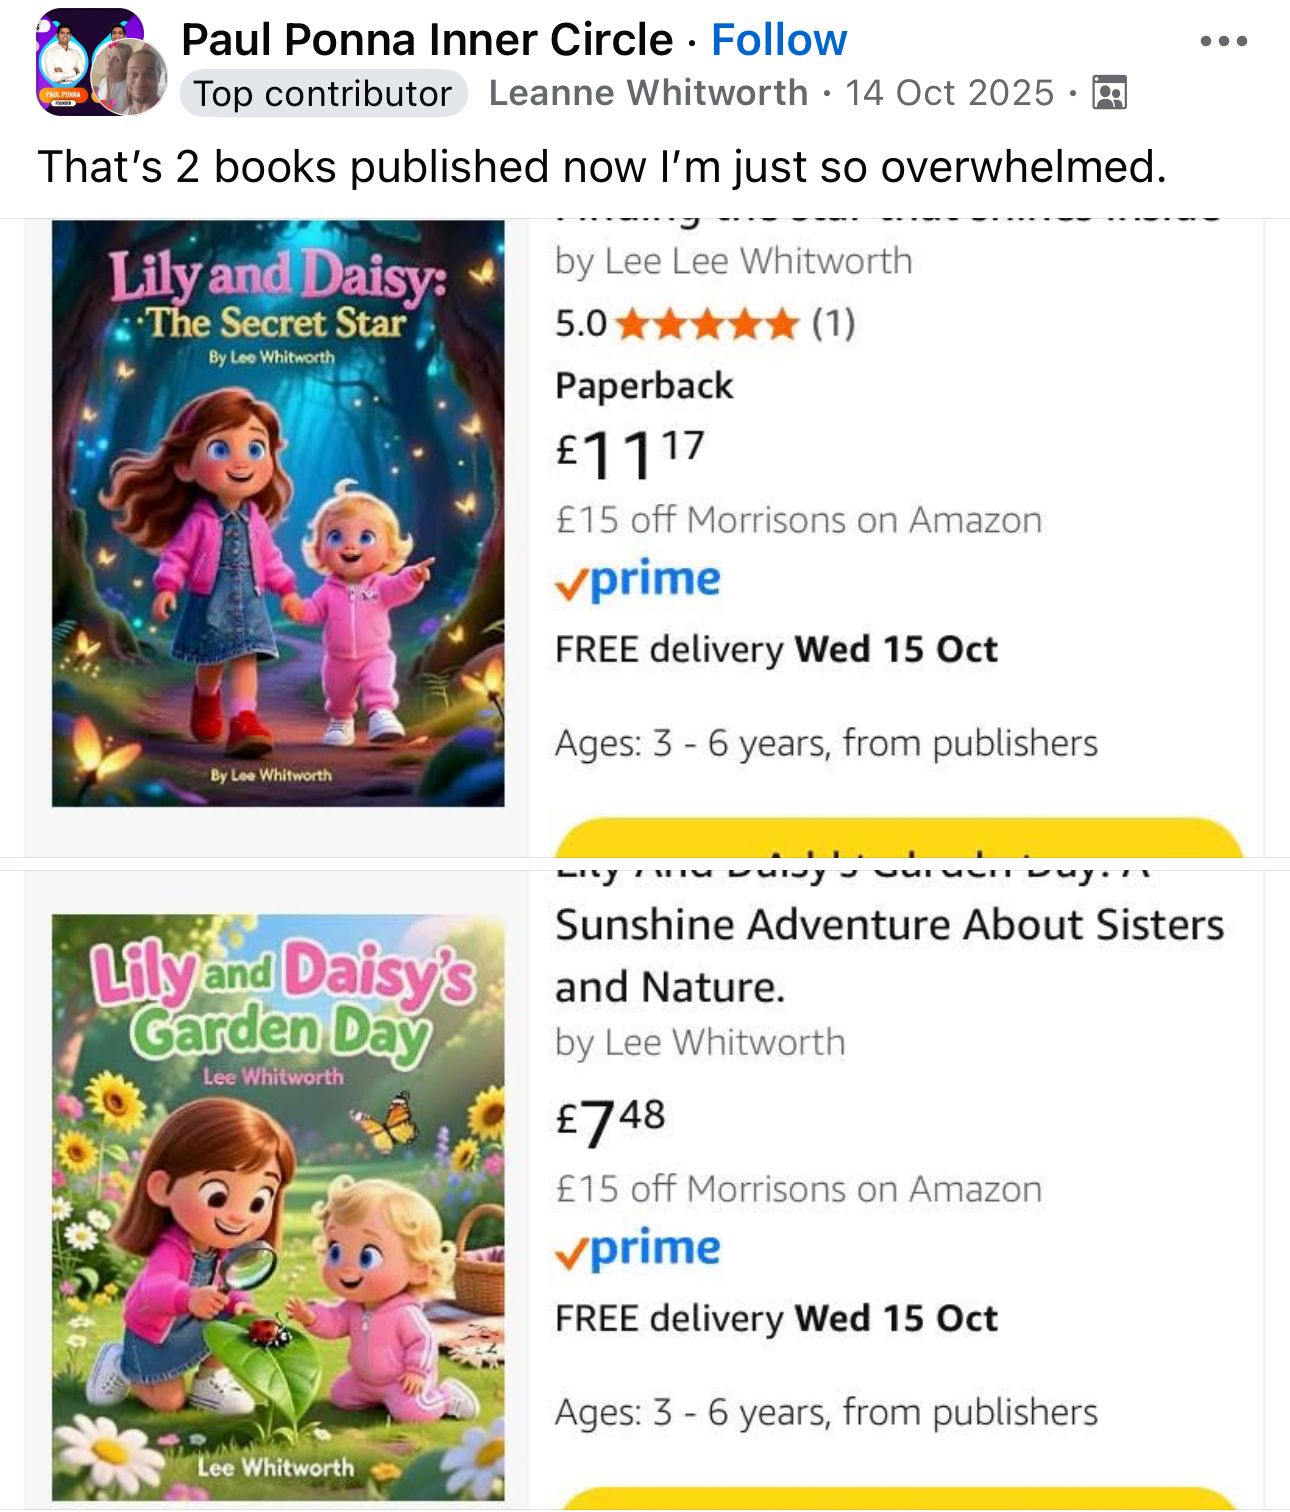Click the Top contributor badge
Image resolution: width=1290 pixels, height=1512 pixels.
(x=324, y=93)
